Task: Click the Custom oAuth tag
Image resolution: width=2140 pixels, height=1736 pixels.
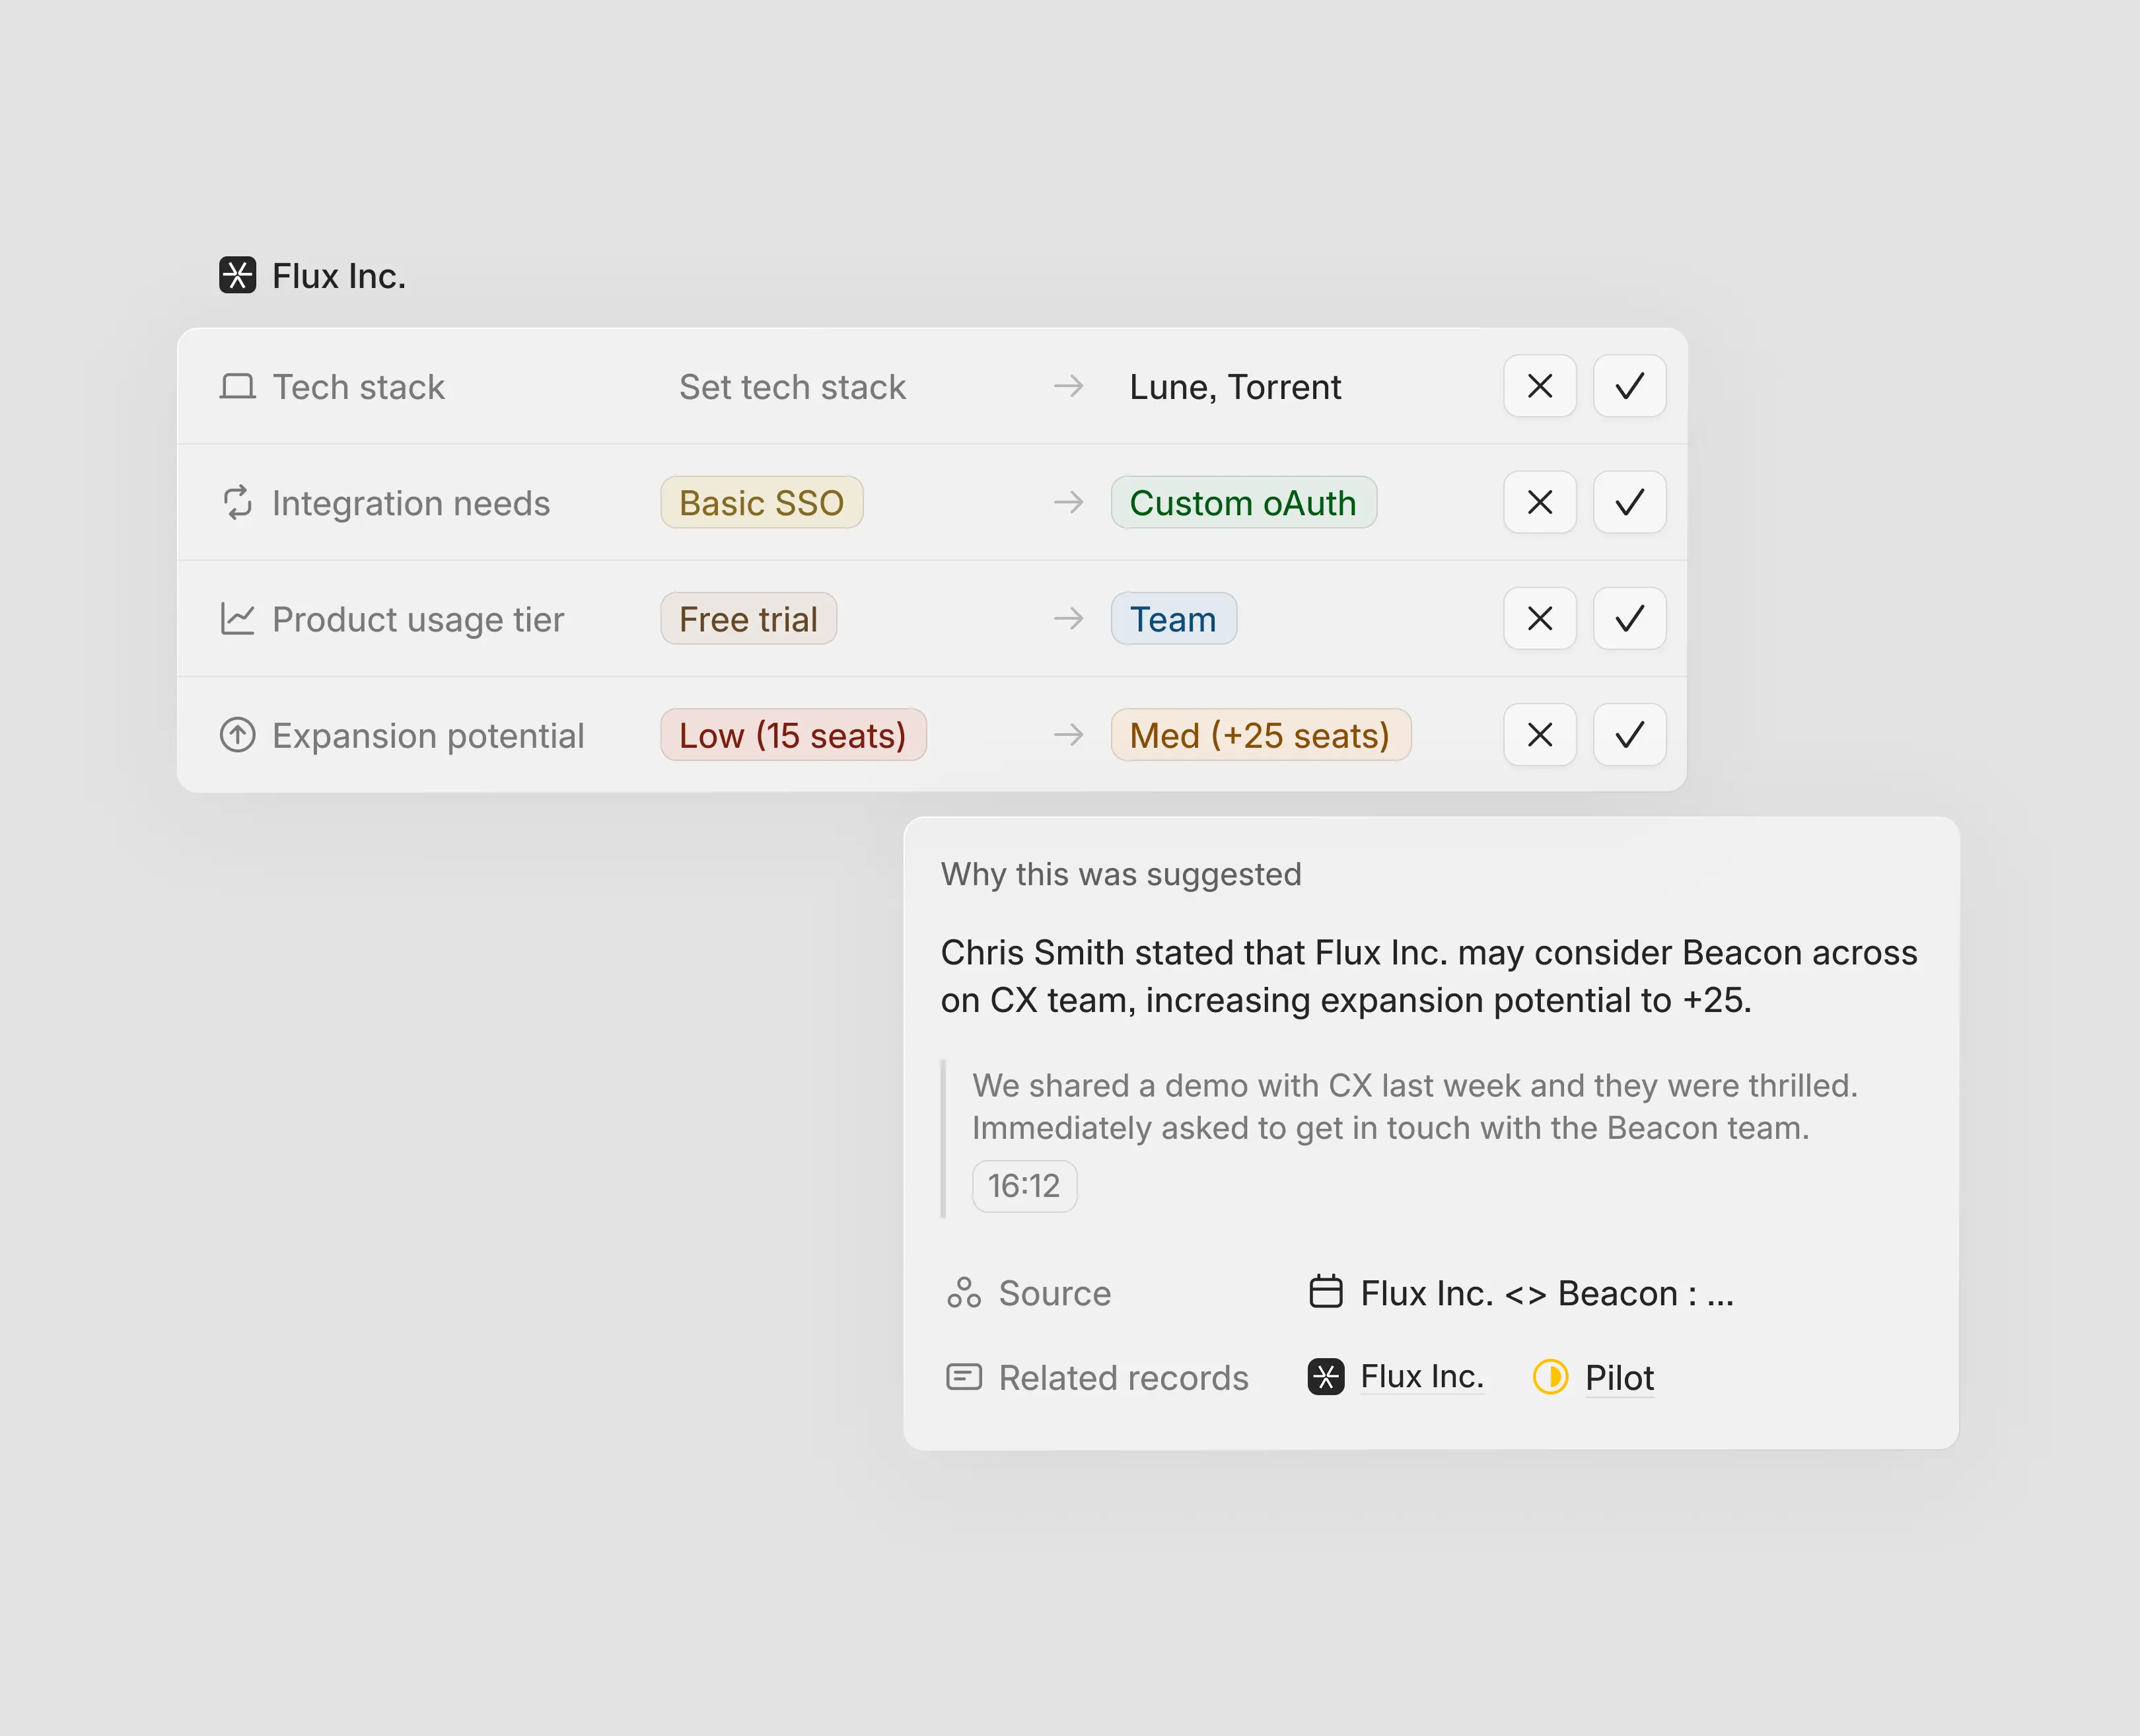Action: coord(1243,502)
